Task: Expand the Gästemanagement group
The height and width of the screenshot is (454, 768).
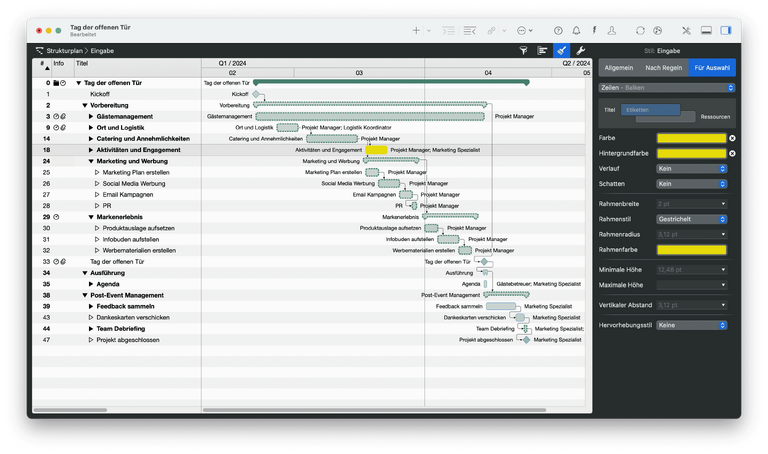Action: (x=91, y=116)
